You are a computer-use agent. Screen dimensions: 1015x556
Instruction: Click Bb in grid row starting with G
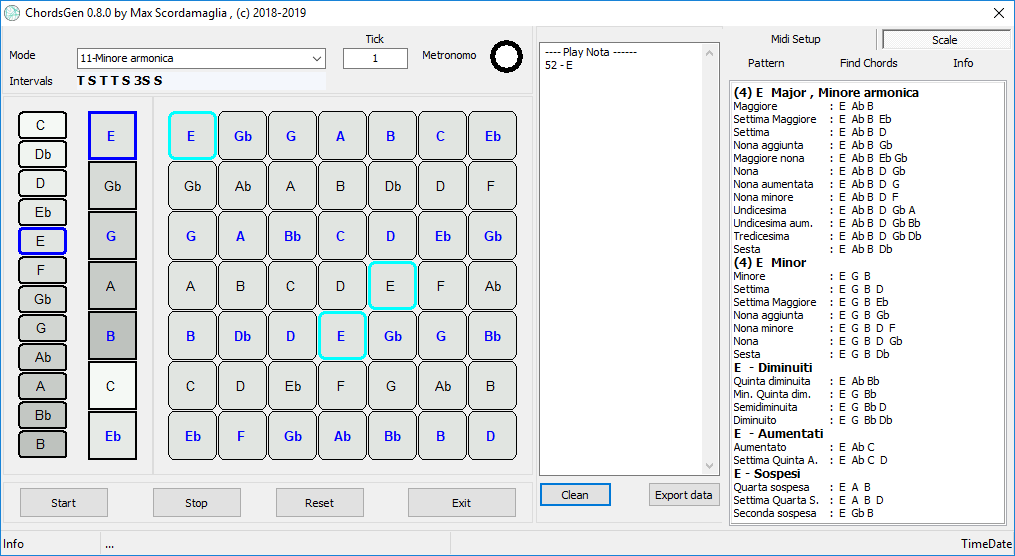(292, 236)
